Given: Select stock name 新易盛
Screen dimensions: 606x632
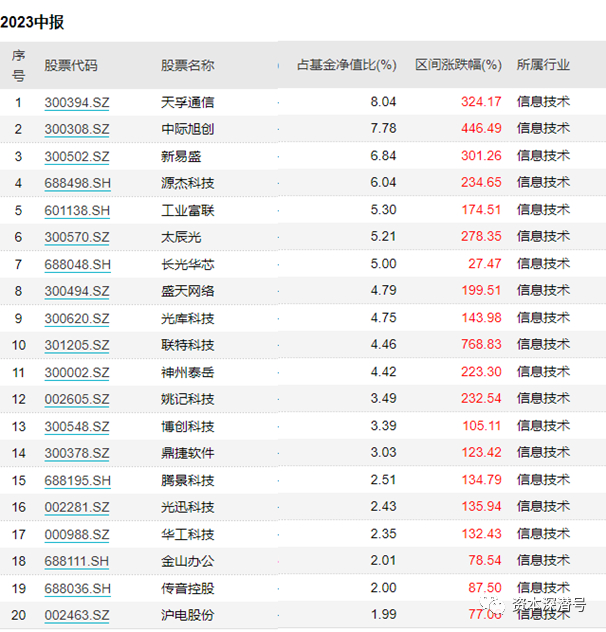Looking at the screenshot, I should click(181, 156).
